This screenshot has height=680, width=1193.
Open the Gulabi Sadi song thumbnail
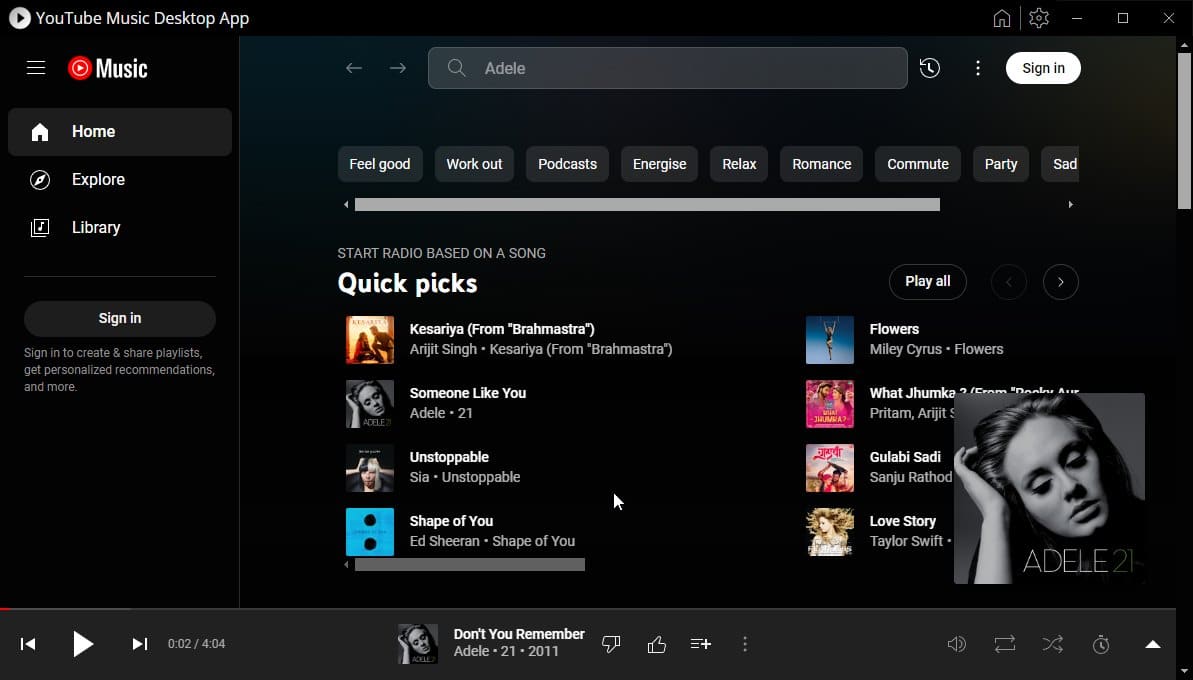[829, 468]
